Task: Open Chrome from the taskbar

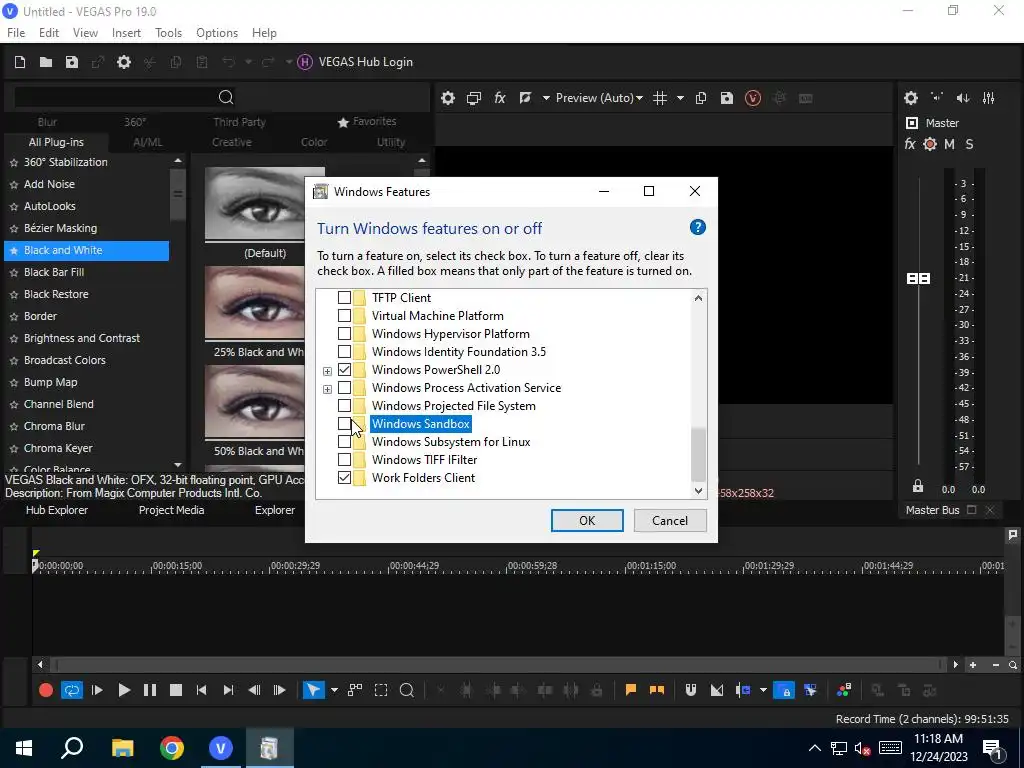Action: pos(172,748)
